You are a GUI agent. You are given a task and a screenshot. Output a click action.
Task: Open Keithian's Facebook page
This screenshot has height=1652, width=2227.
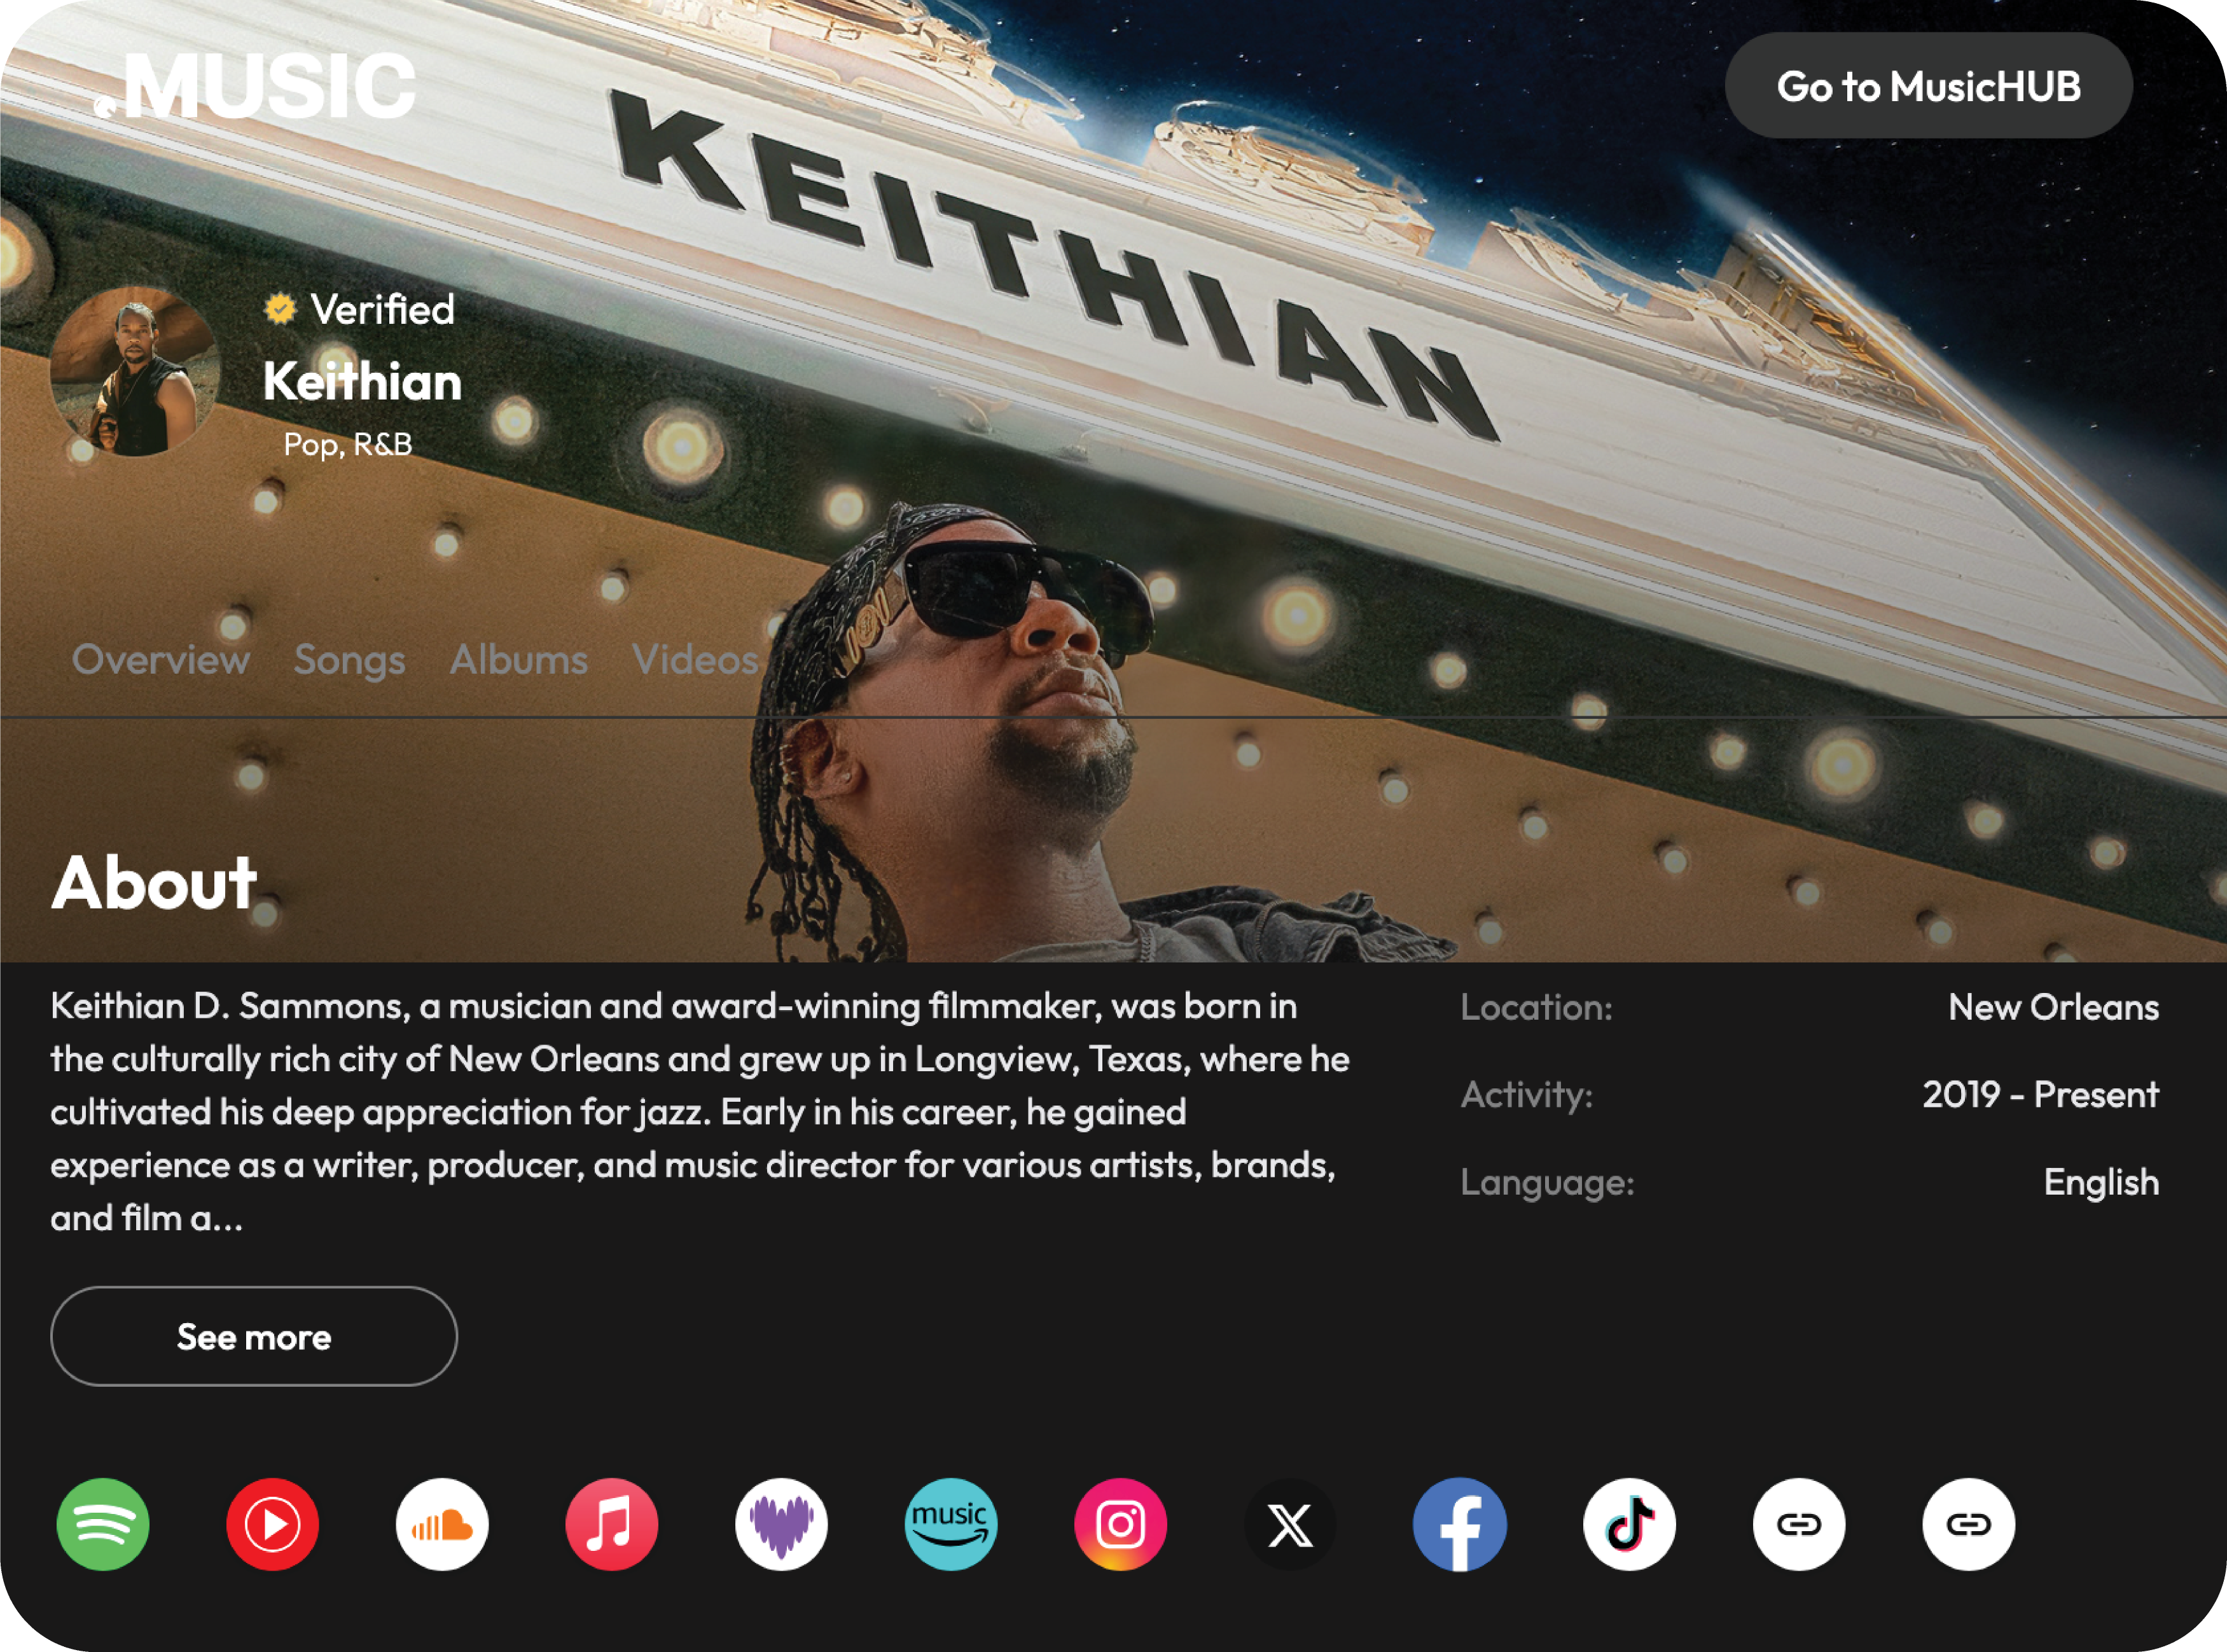click(1460, 1525)
